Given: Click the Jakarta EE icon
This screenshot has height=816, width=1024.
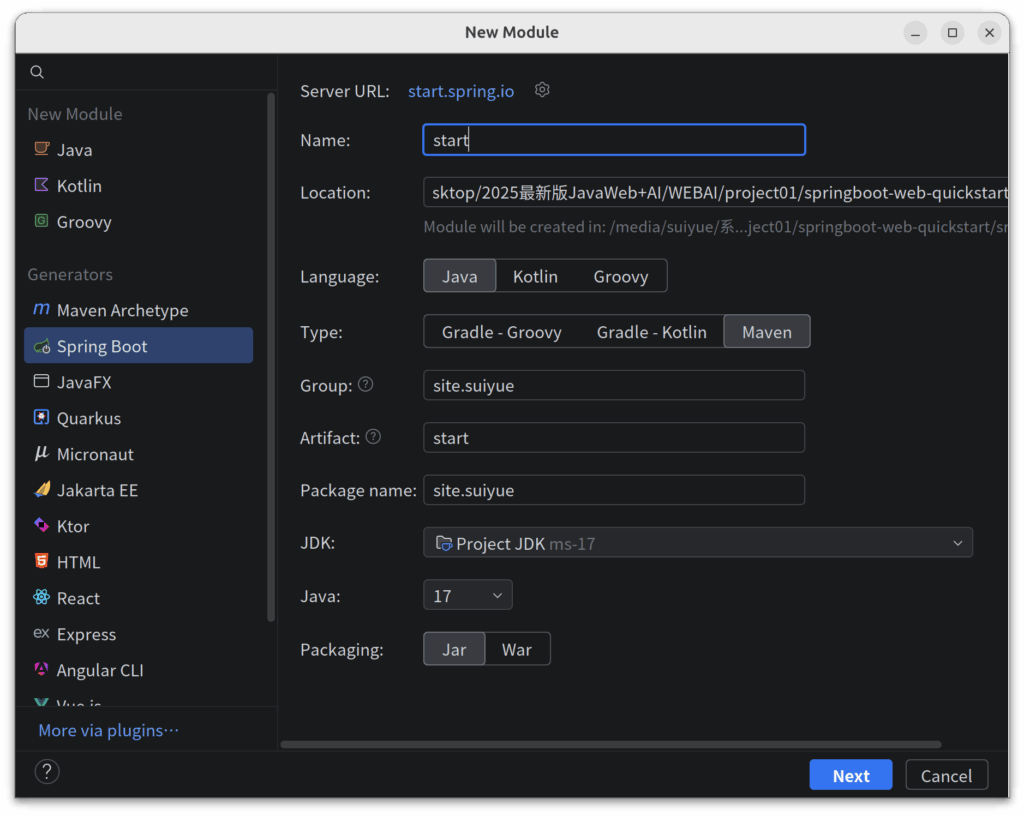Looking at the screenshot, I should point(41,490).
